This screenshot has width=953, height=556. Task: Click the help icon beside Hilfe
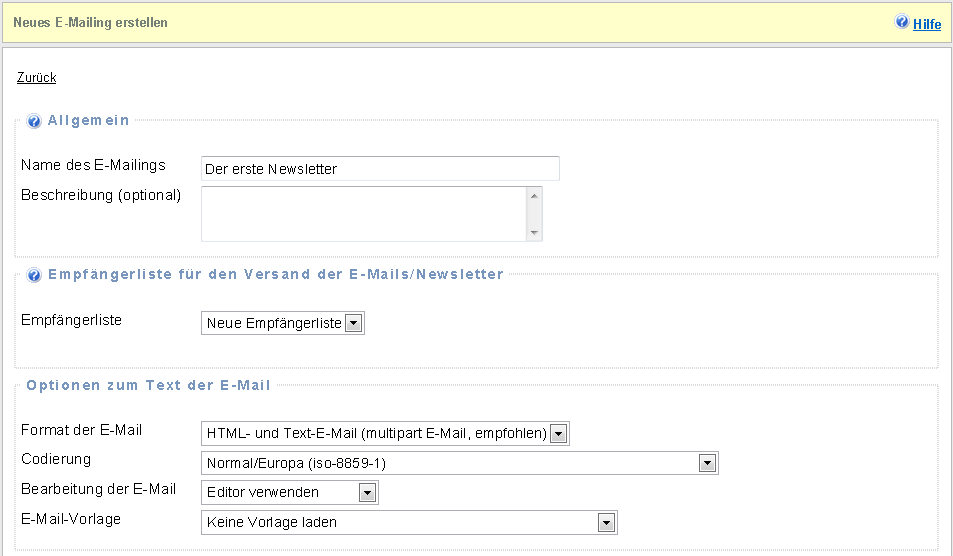click(x=902, y=22)
